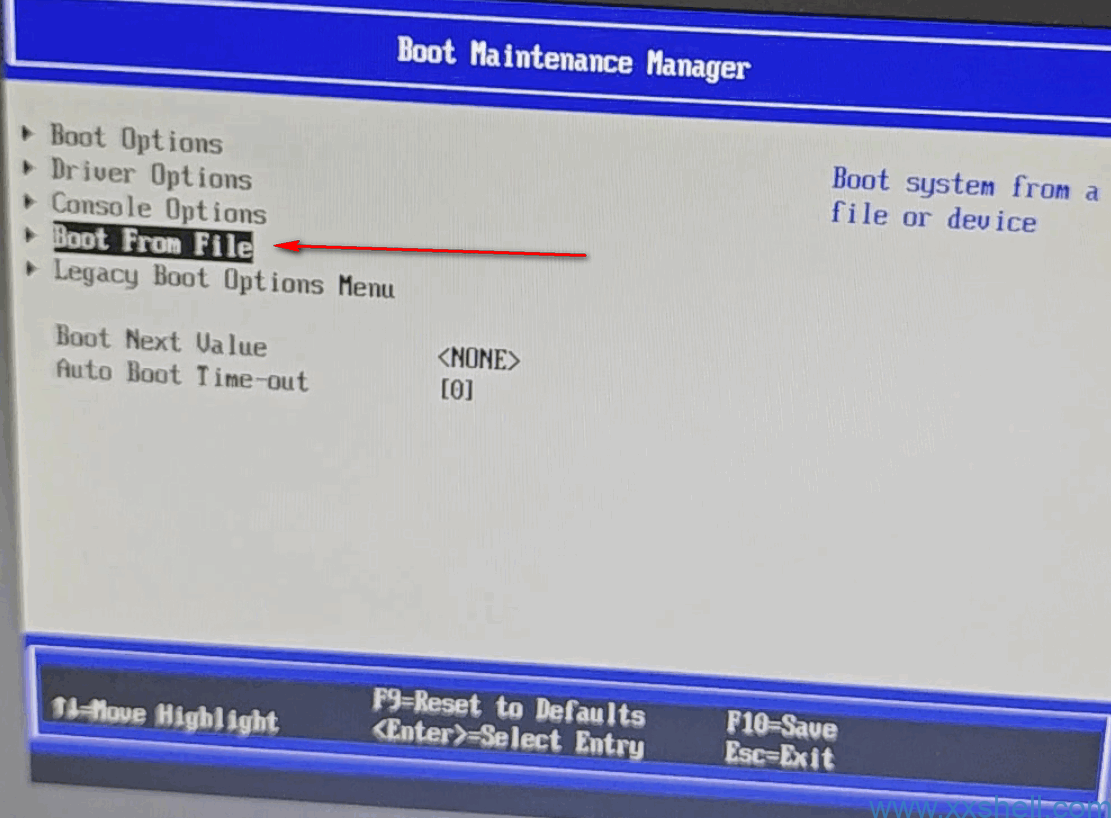Choose the highlighted Boot From File entry

click(153, 242)
